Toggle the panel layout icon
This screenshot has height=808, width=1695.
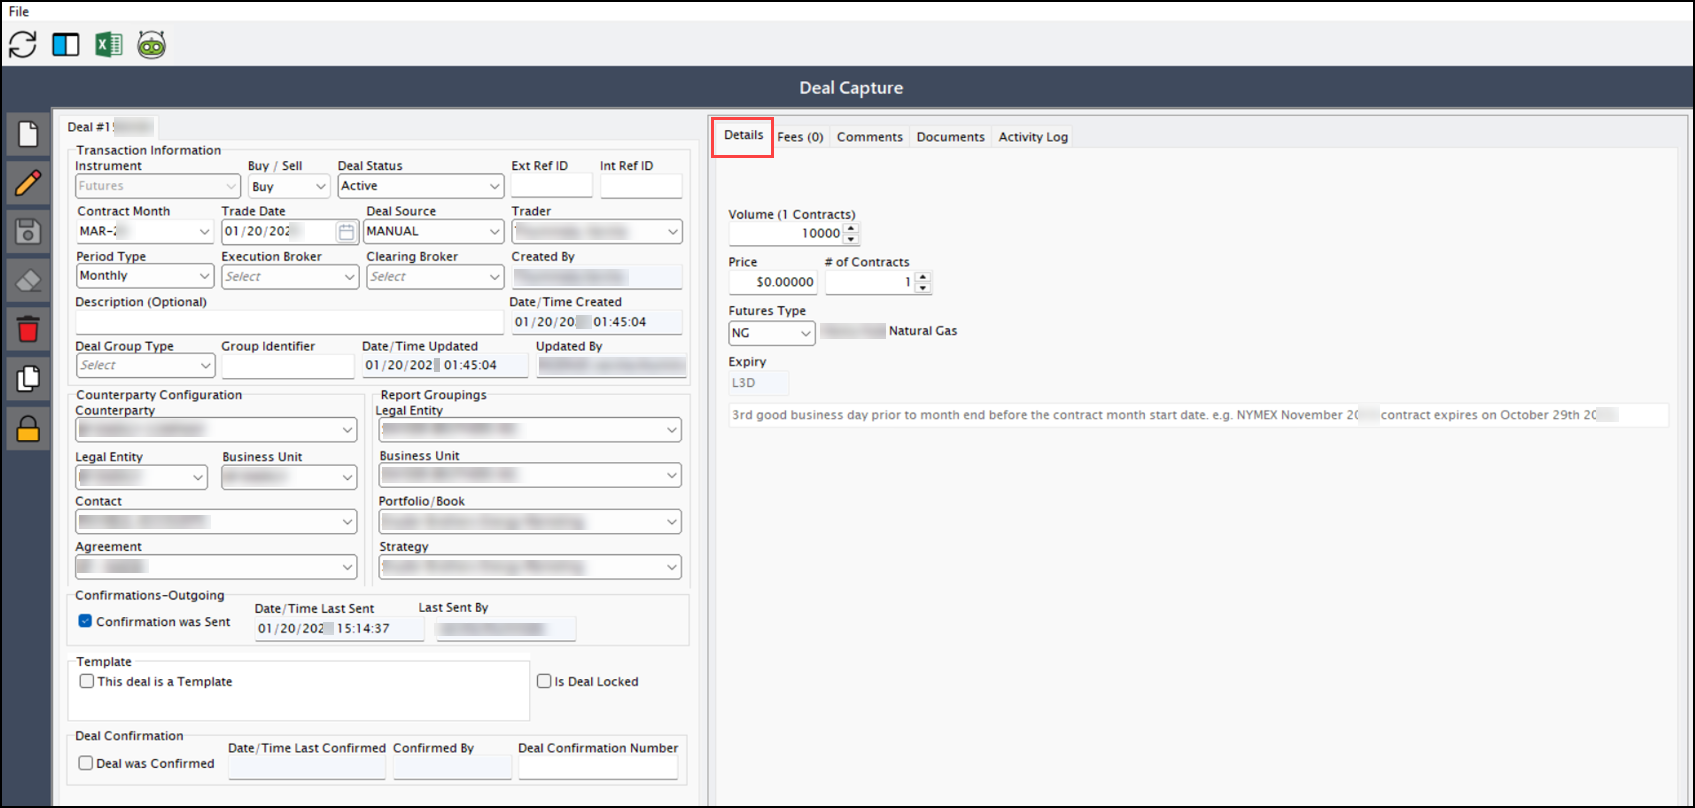tap(66, 45)
